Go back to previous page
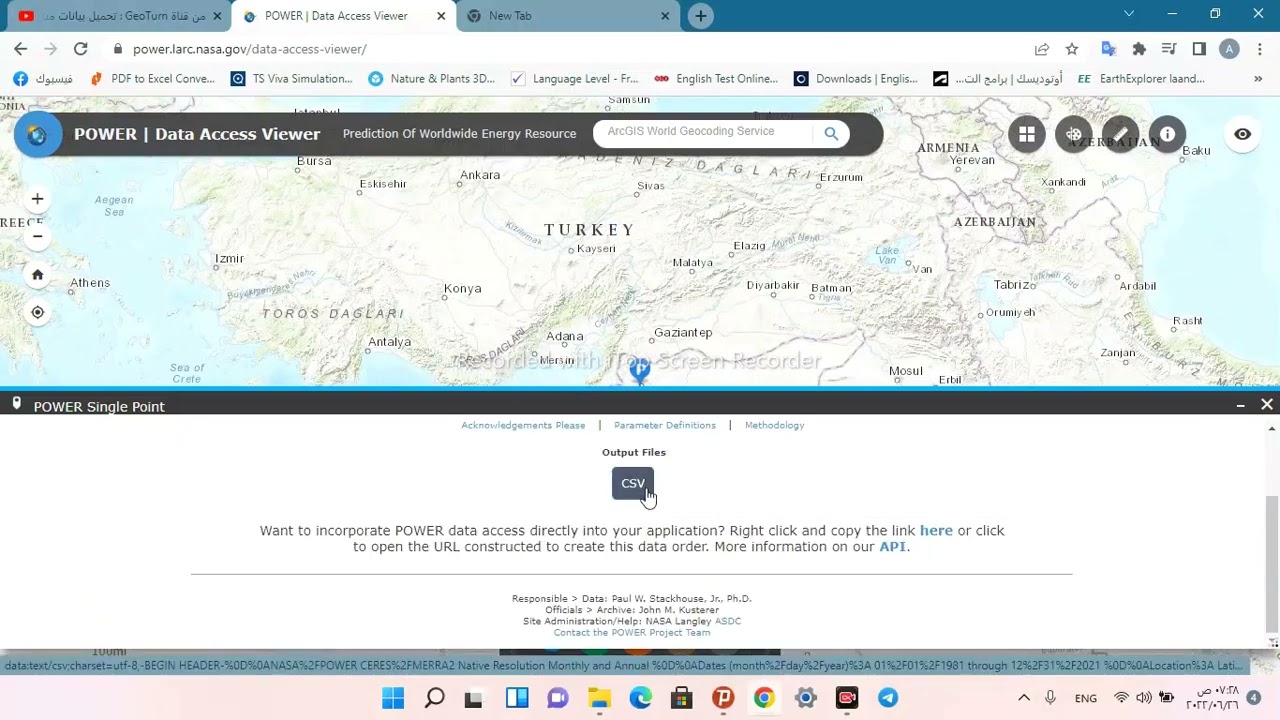The height and width of the screenshot is (720, 1280). [21, 49]
